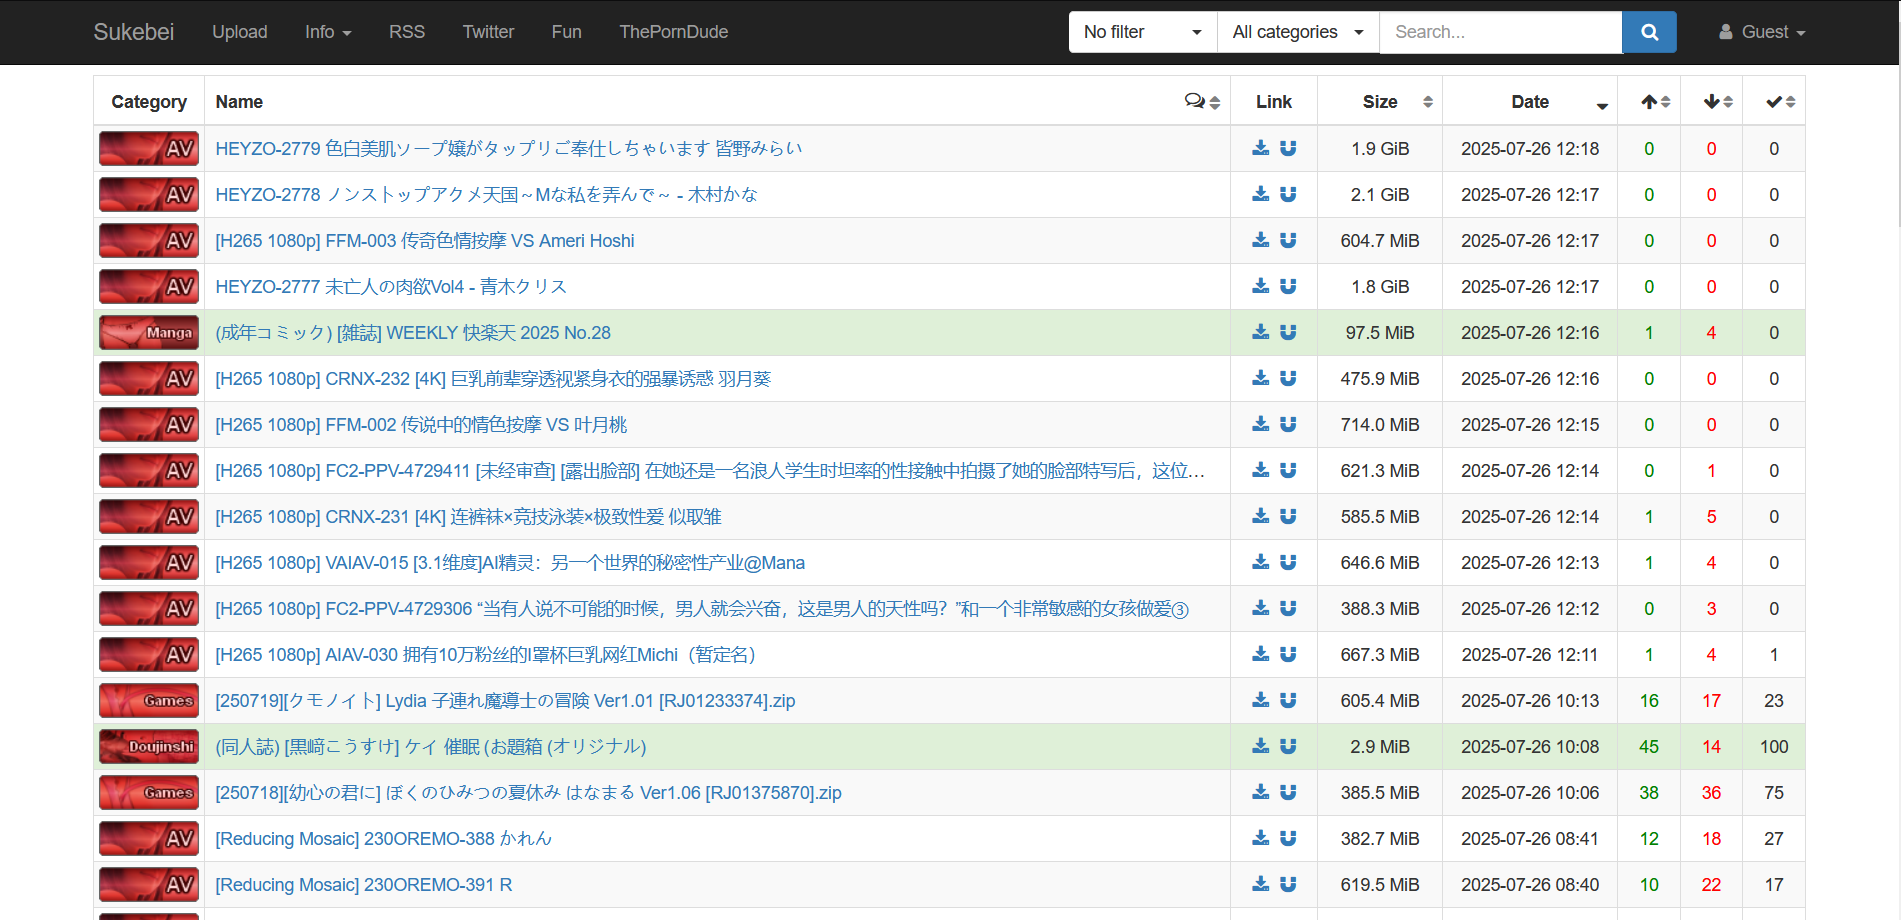This screenshot has height=920, width=1901.
Task: Download torrent file for AIAV-030 row
Action: [1261, 654]
